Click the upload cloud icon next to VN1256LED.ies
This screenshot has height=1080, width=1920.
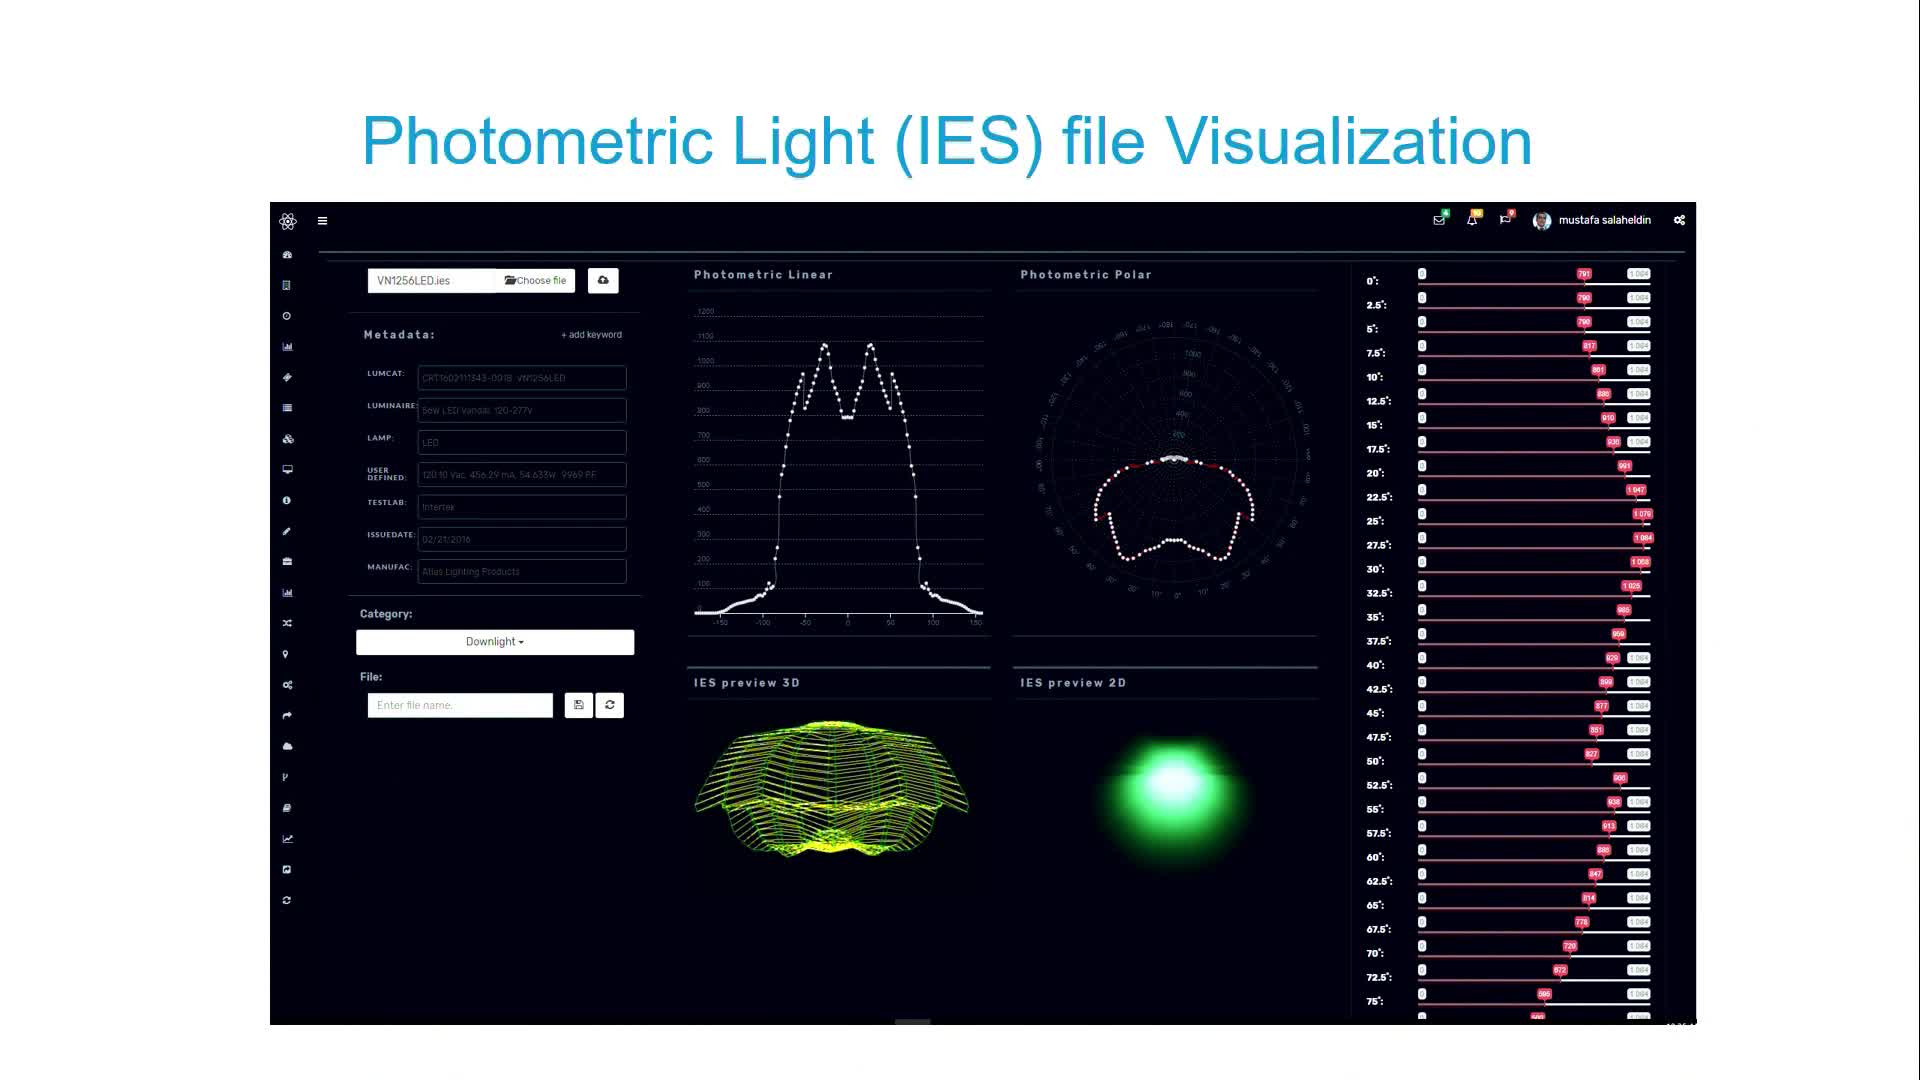click(x=603, y=280)
